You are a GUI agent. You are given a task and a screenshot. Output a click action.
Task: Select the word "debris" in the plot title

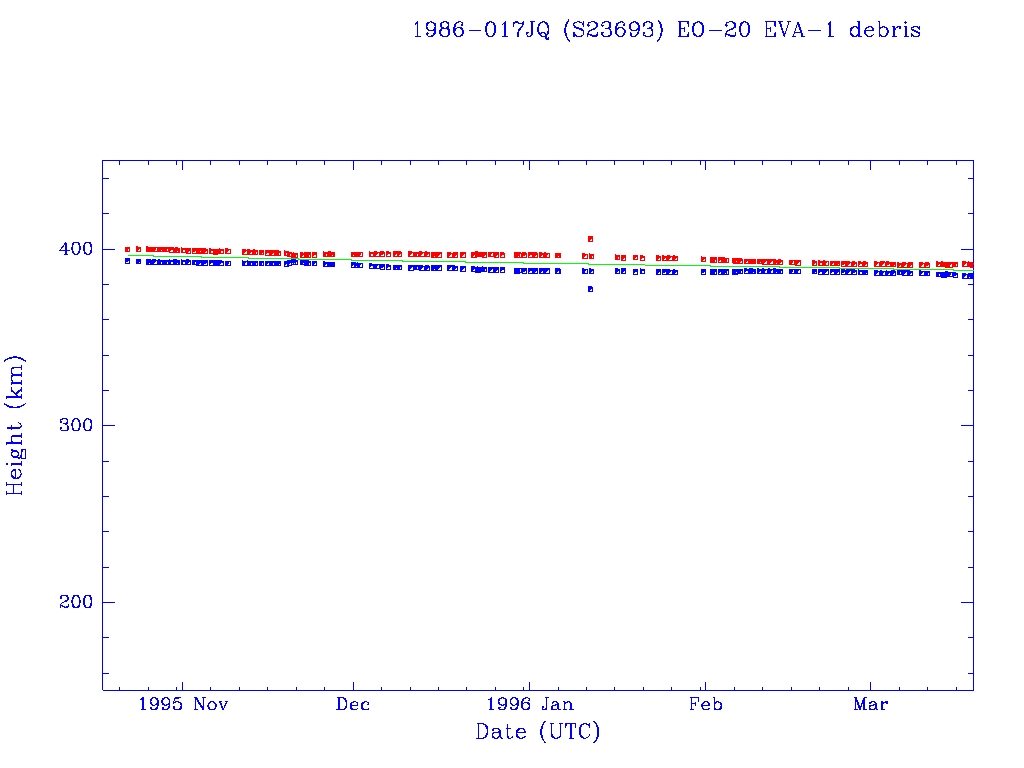tap(885, 30)
